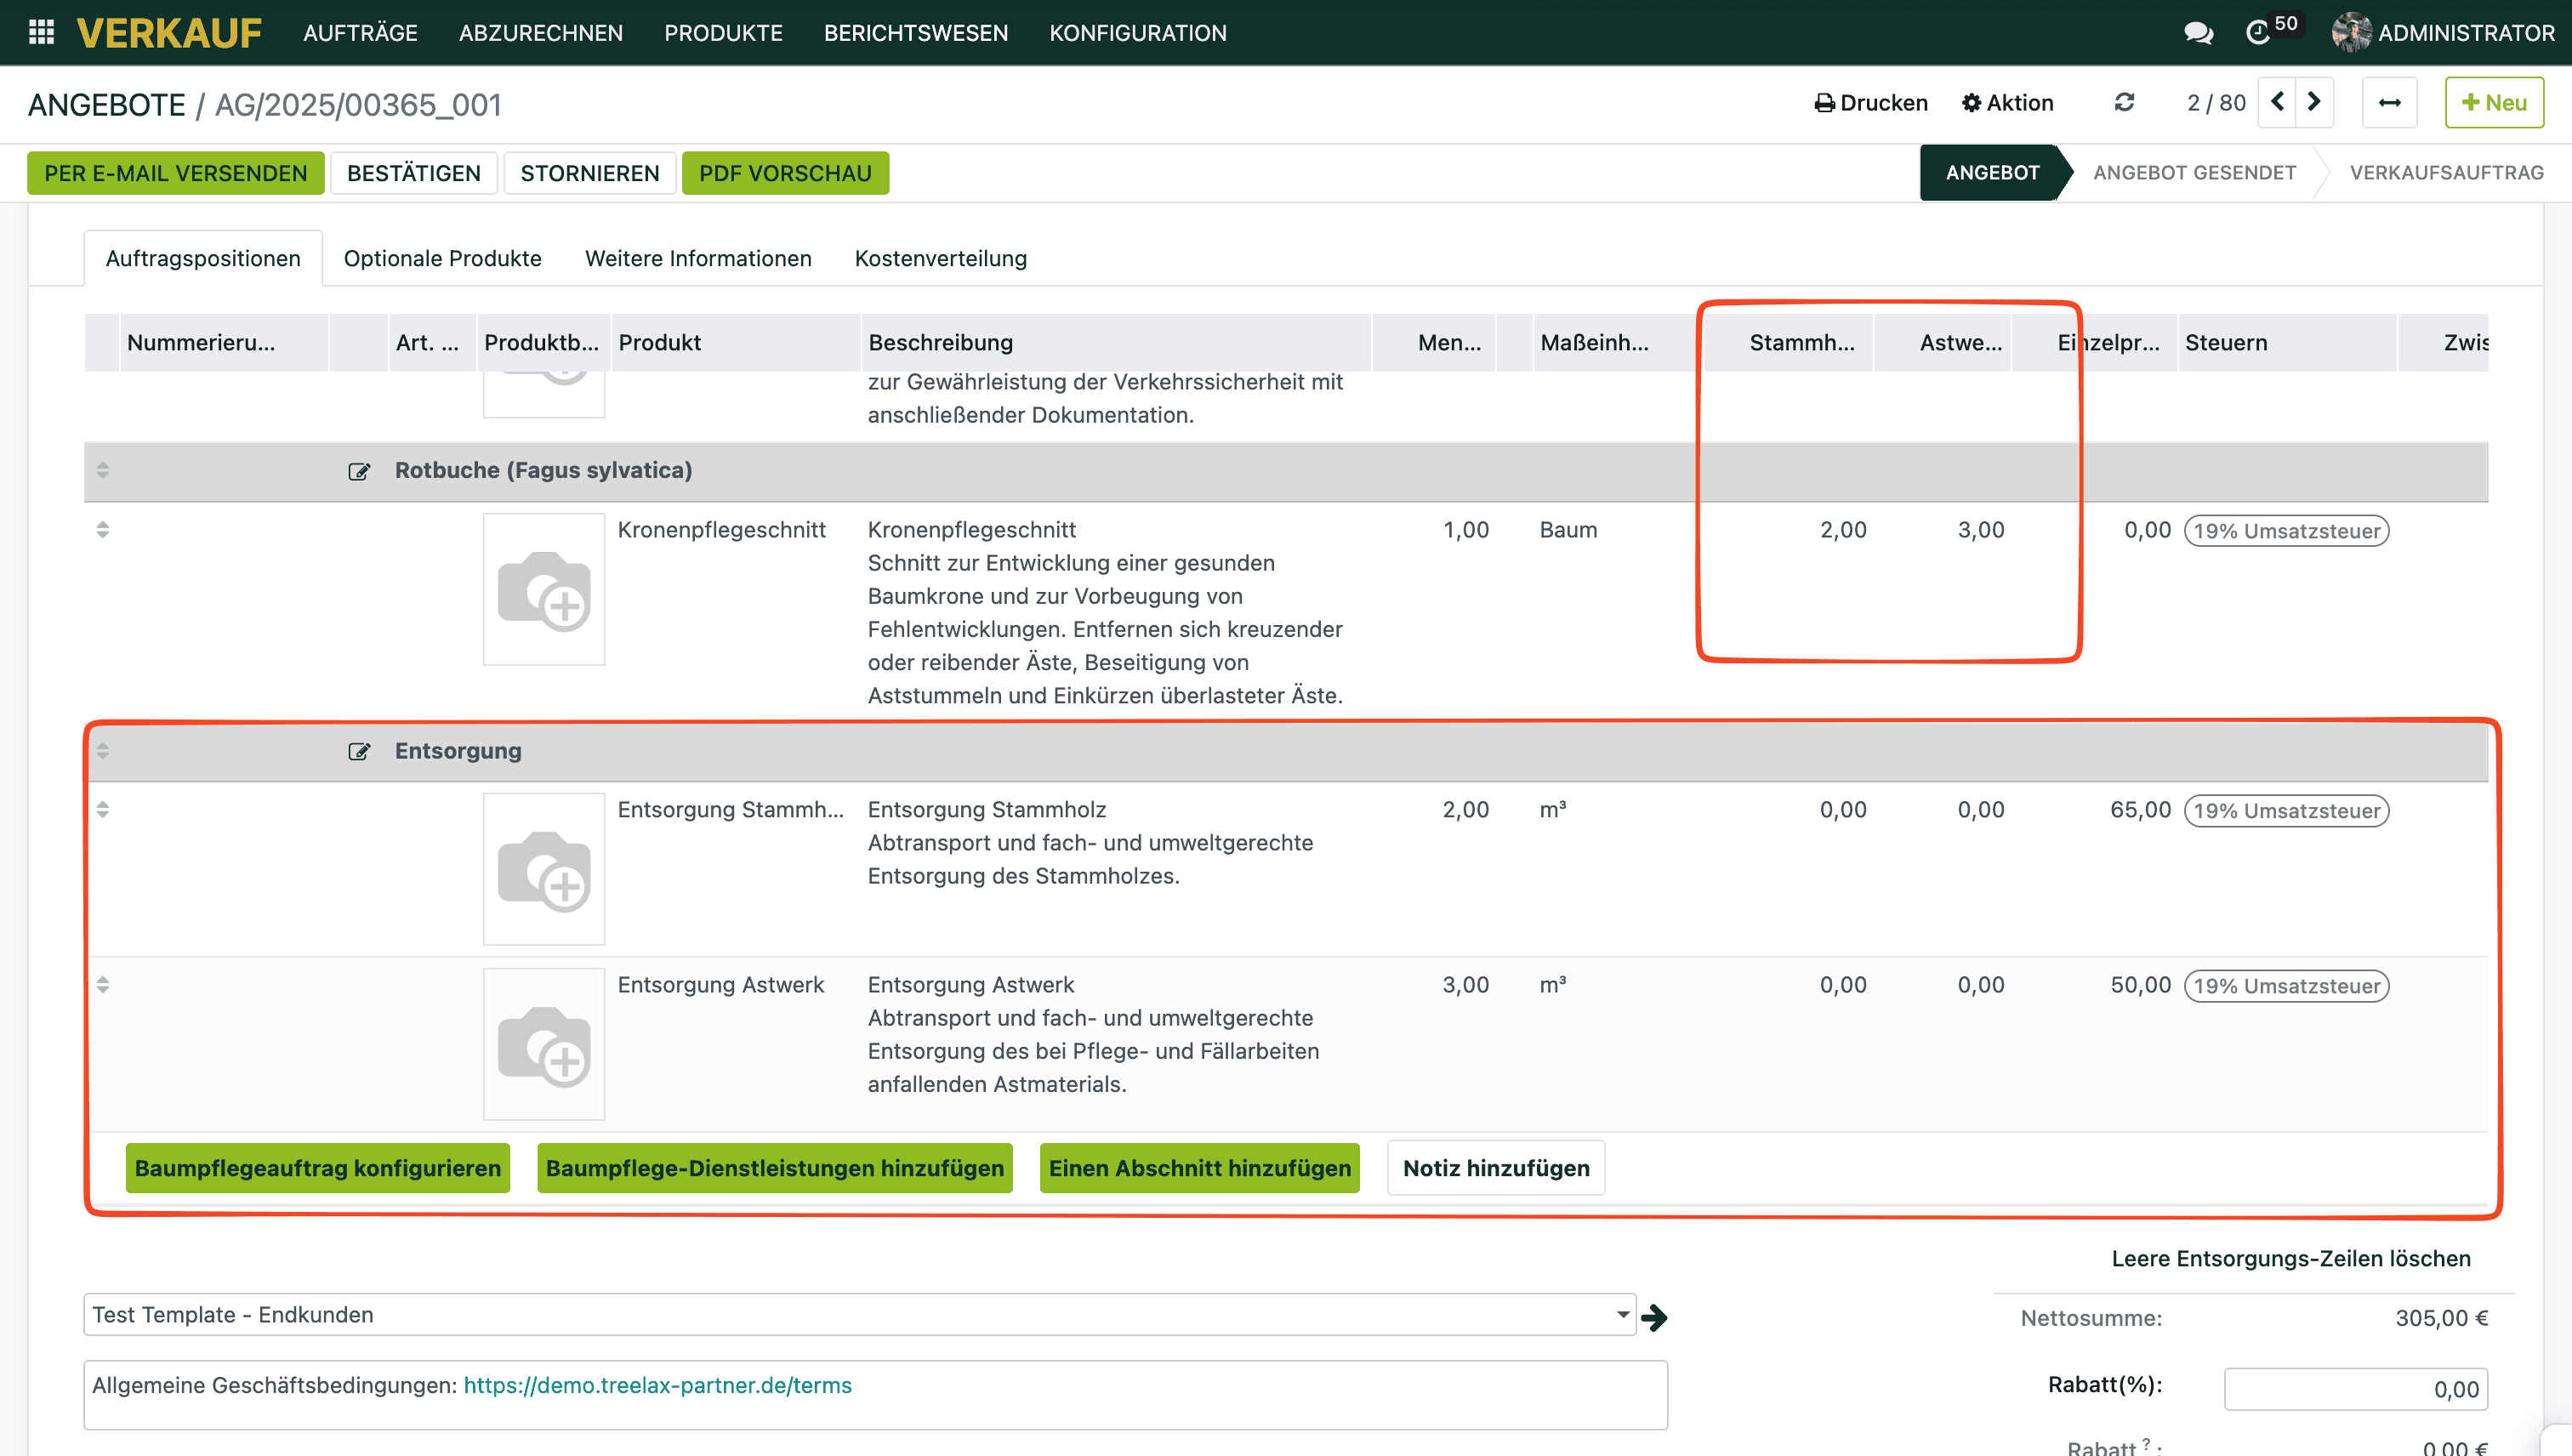This screenshot has width=2572, height=1456.
Task: Click the PDF Vorschau button
Action: [x=785, y=173]
